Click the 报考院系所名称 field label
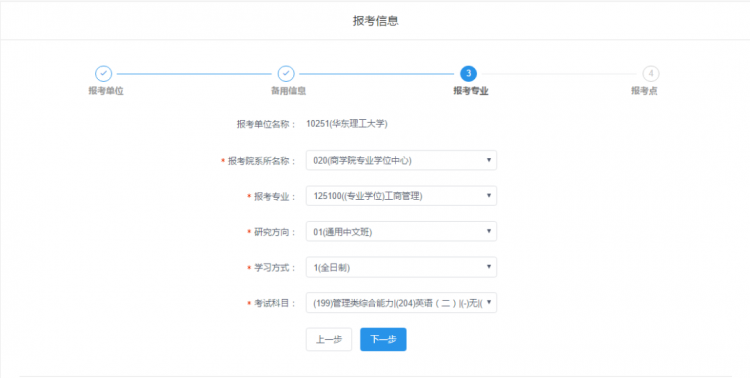The height and width of the screenshot is (378, 750). tap(262, 161)
